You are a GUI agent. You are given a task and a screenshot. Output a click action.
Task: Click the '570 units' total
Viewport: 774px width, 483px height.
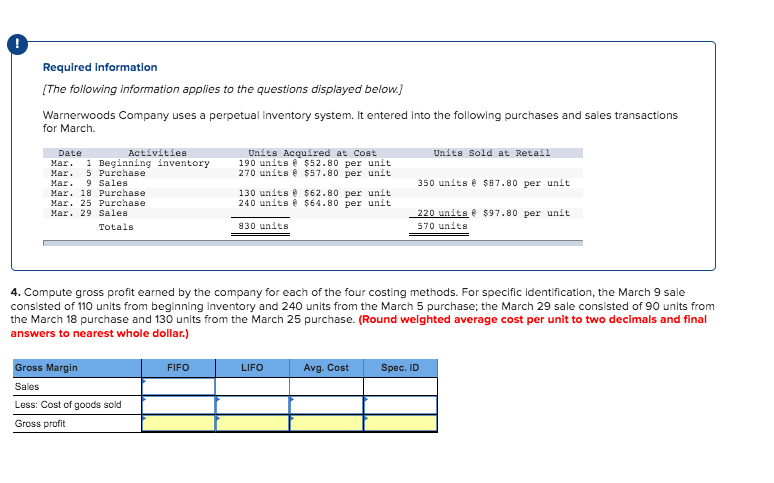[x=442, y=226]
